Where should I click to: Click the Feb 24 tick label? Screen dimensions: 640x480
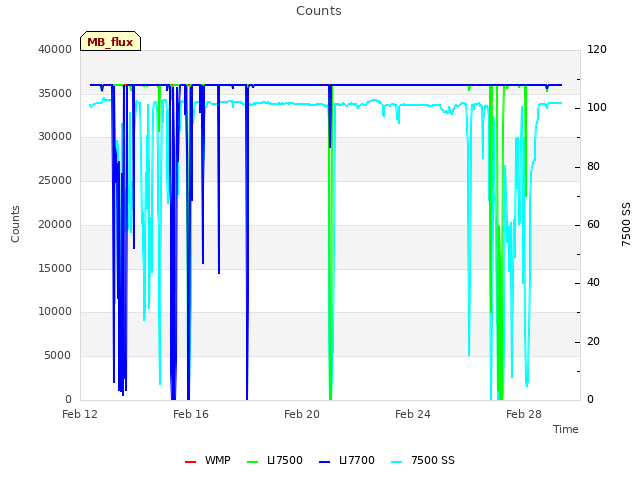tap(413, 414)
